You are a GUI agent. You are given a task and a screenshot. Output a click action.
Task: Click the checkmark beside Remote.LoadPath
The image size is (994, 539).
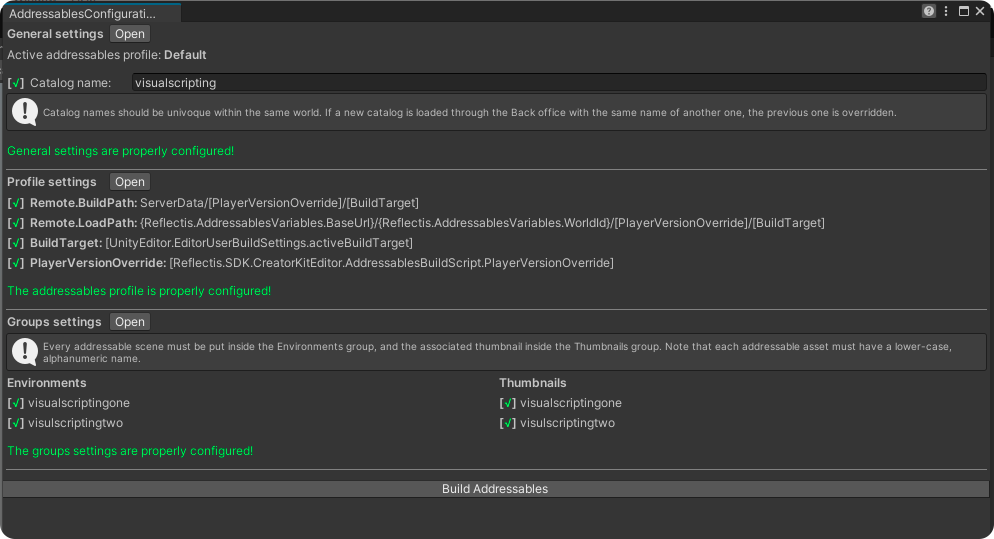16,223
